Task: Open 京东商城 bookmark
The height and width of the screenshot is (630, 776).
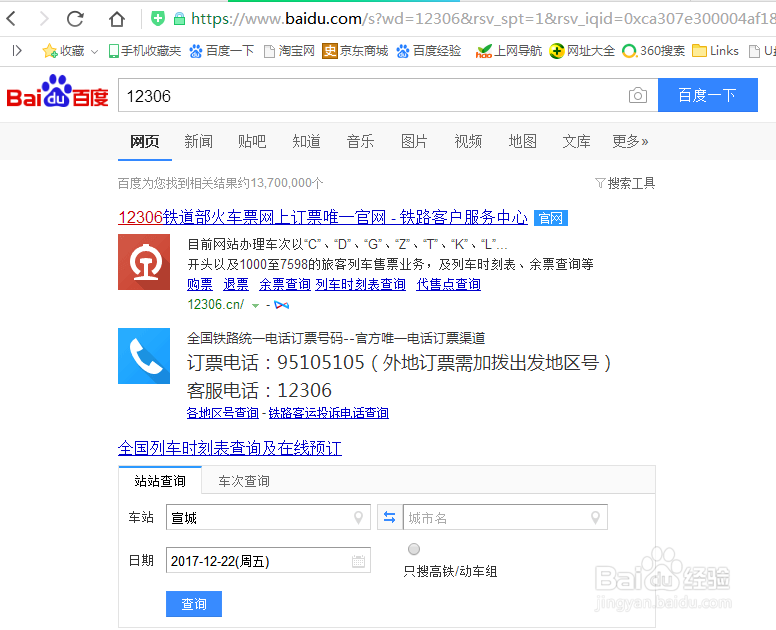Action: click(x=355, y=50)
